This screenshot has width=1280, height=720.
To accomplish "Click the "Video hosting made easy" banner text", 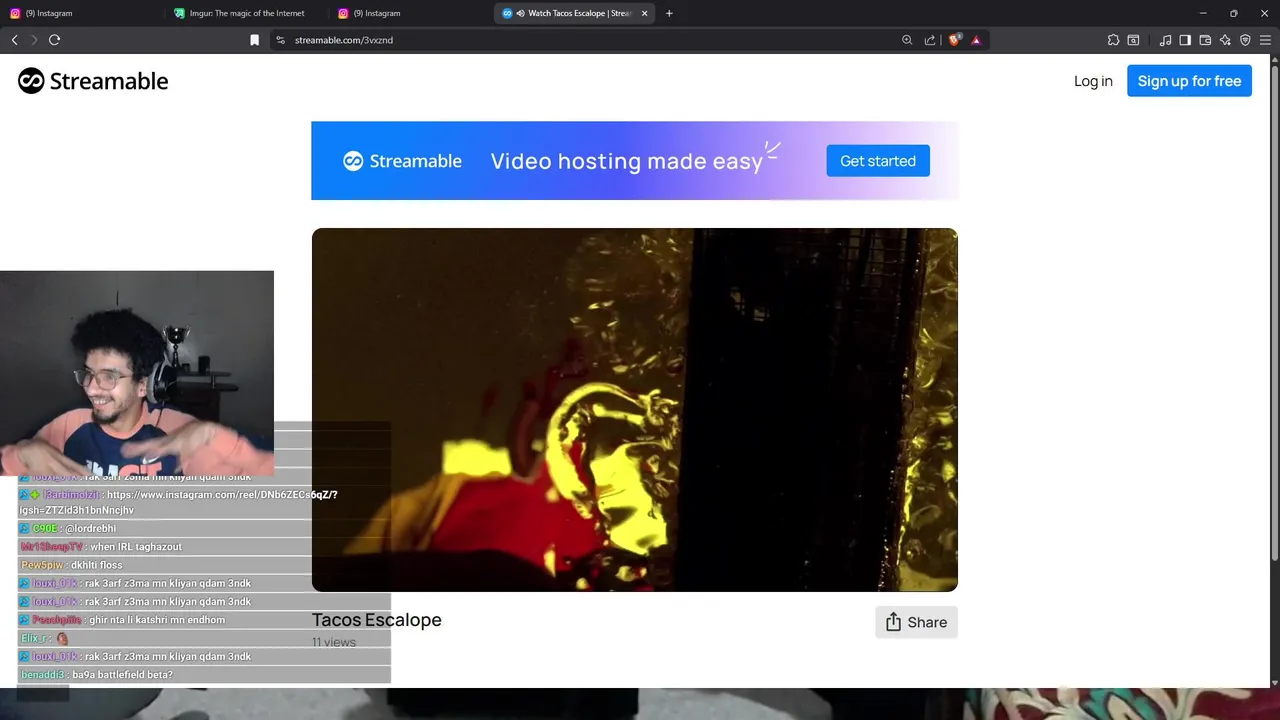I will (x=627, y=161).
